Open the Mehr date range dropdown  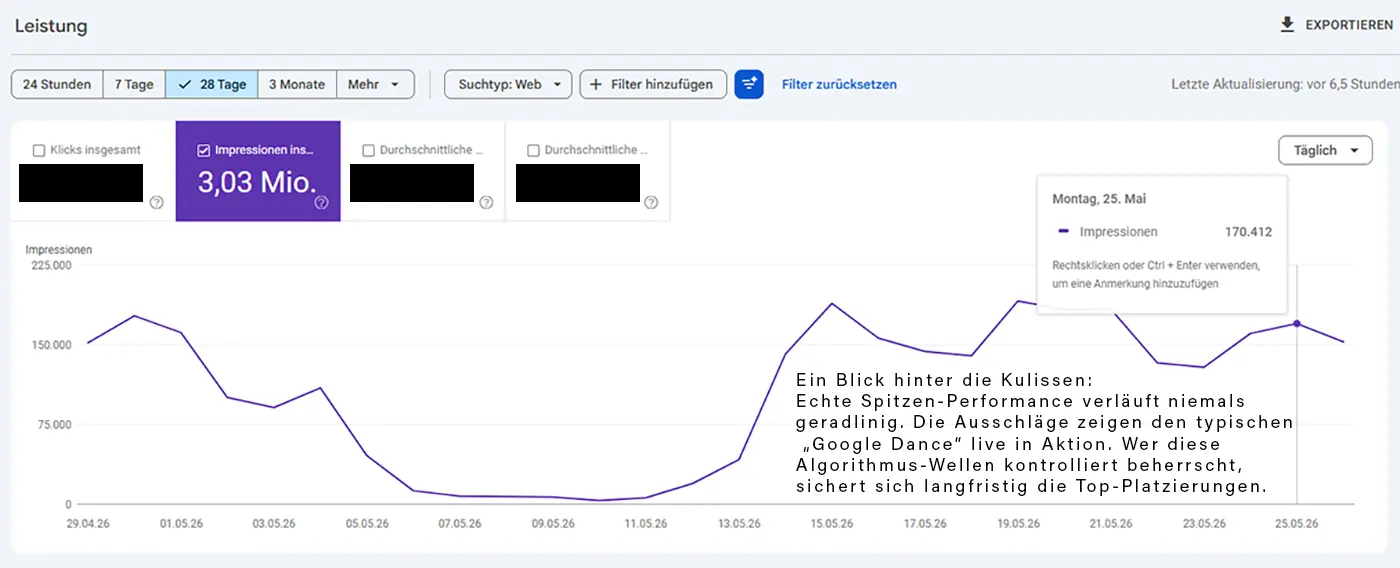(375, 84)
